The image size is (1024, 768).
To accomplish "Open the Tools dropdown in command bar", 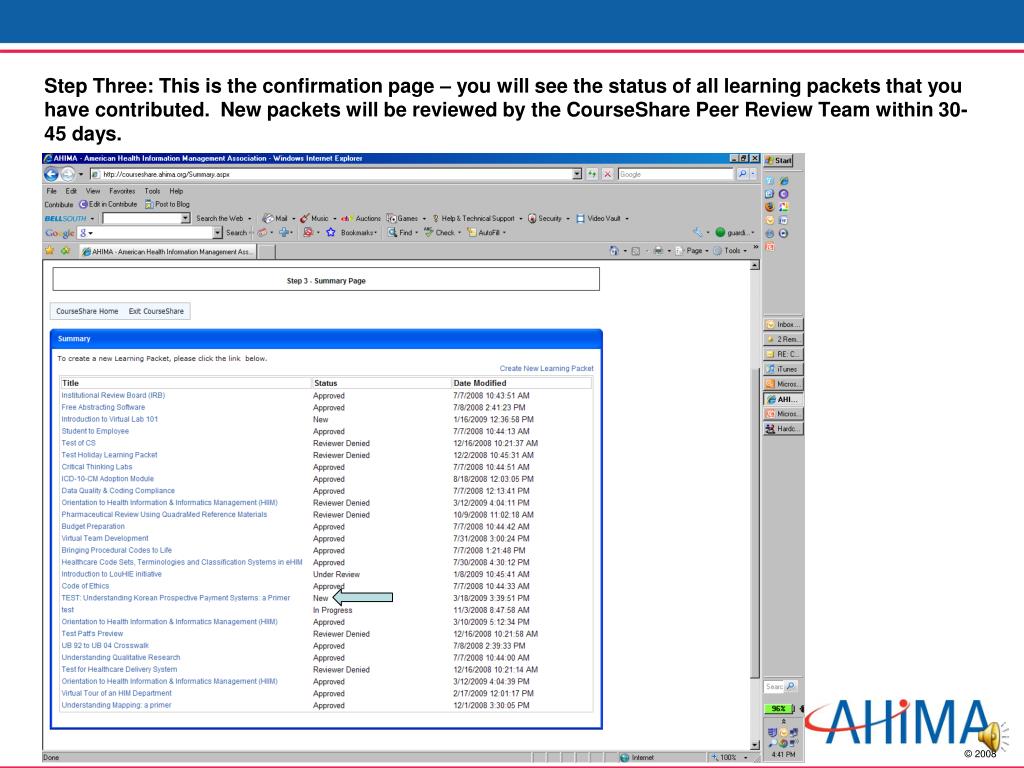I will (731, 251).
